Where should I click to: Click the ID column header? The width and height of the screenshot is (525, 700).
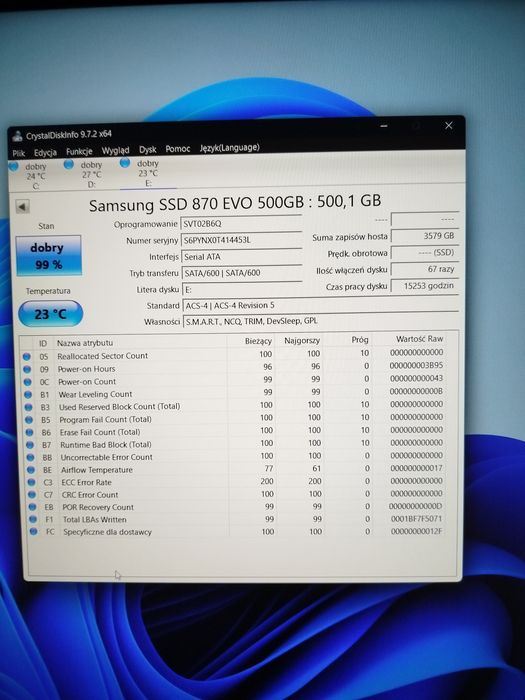point(43,343)
